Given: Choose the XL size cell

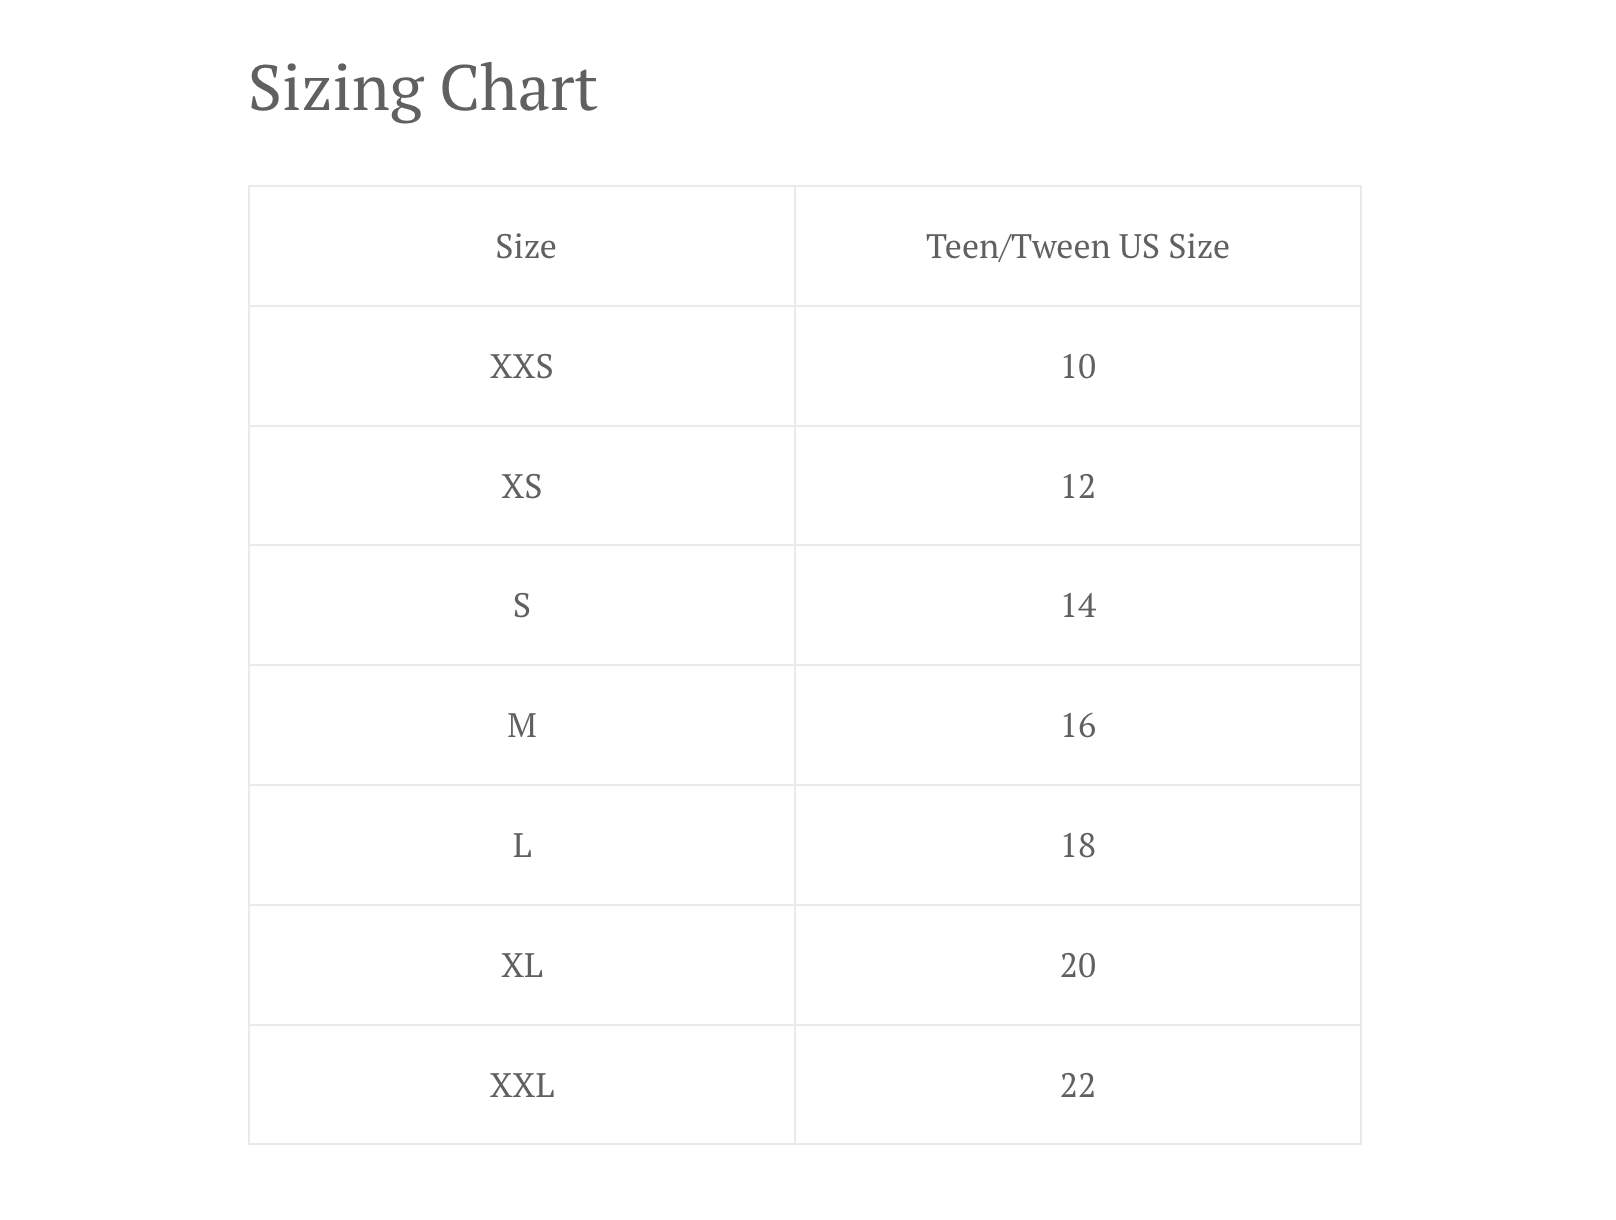Looking at the screenshot, I should pos(521,966).
